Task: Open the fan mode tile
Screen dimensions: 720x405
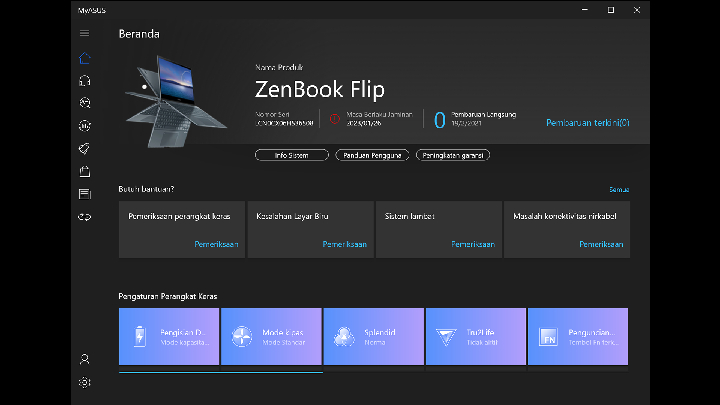Action: pyautogui.click(x=271, y=336)
